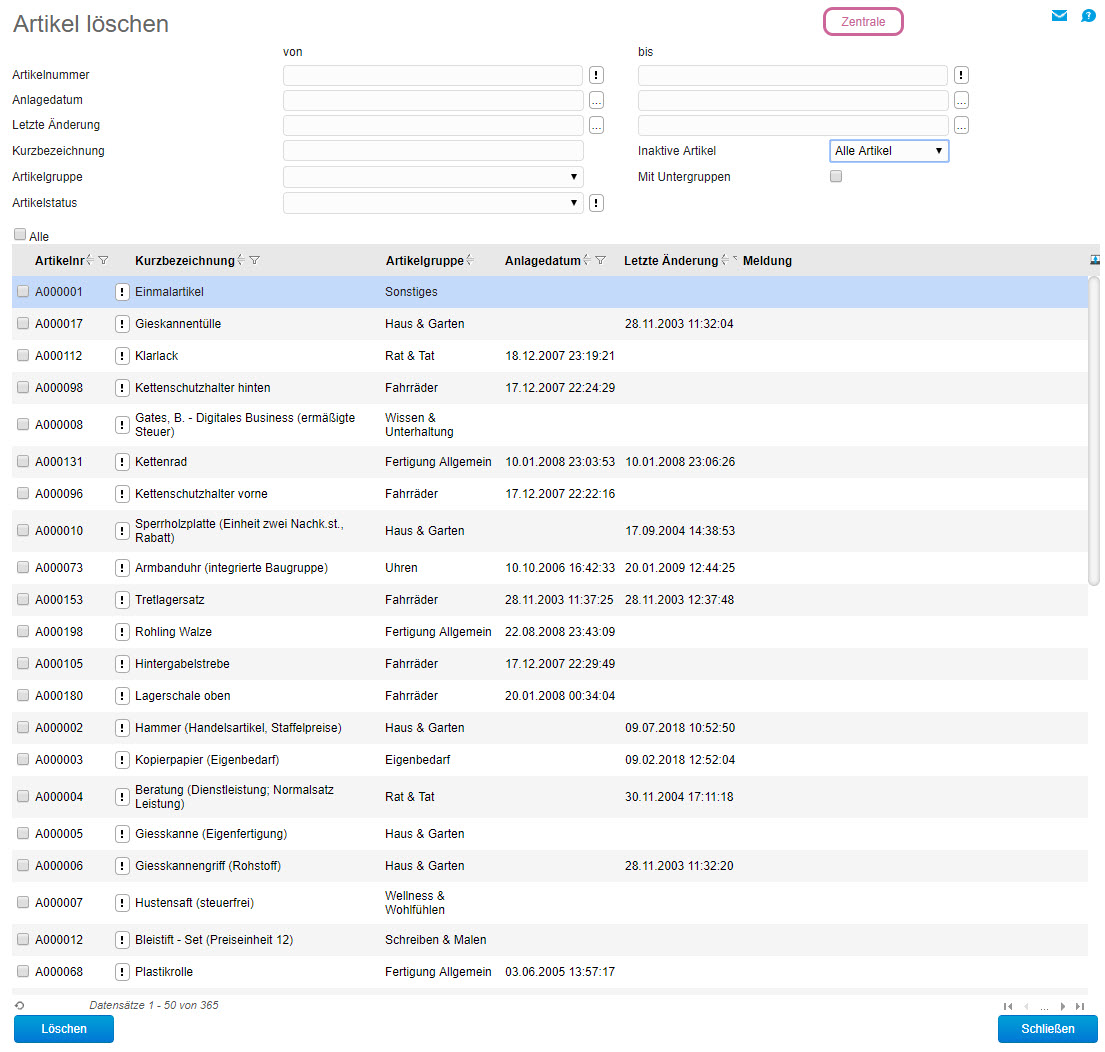The height and width of the screenshot is (1052, 1105).
Task: Go to the last page of records
Action: tap(1080, 1006)
